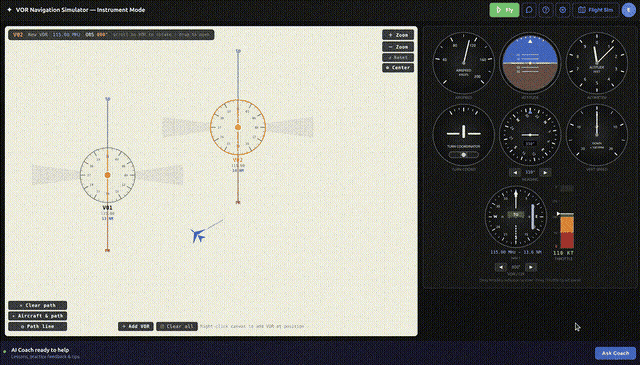Screen dimensions: 640x365
Task: Click the VOR CDI instrument gauge
Action: (516, 217)
